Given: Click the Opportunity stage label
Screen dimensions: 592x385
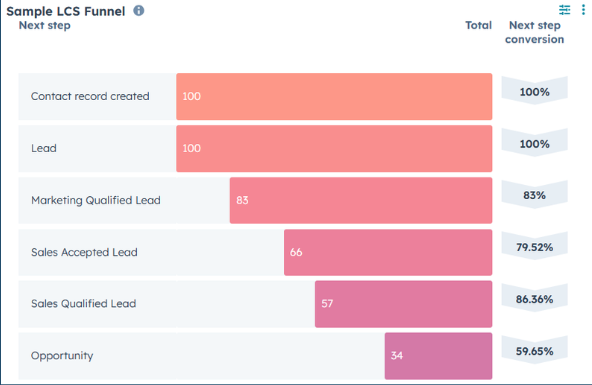Looking at the screenshot, I should [x=62, y=356].
